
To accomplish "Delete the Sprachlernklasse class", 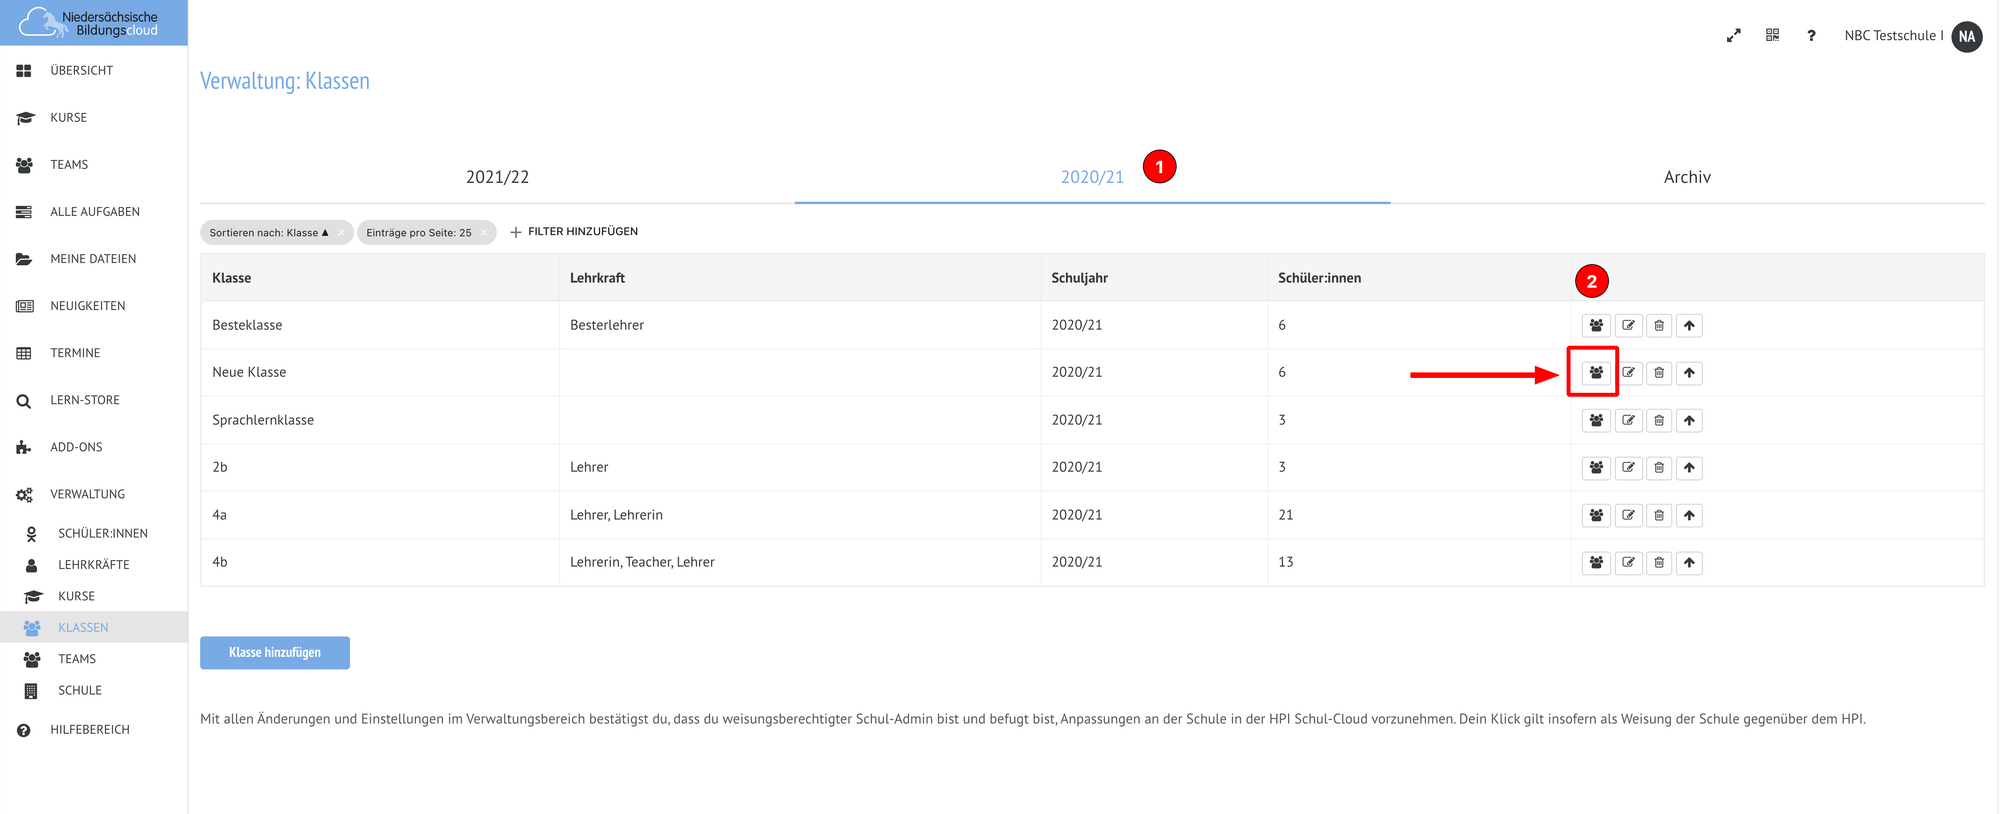I will click(x=1659, y=421).
